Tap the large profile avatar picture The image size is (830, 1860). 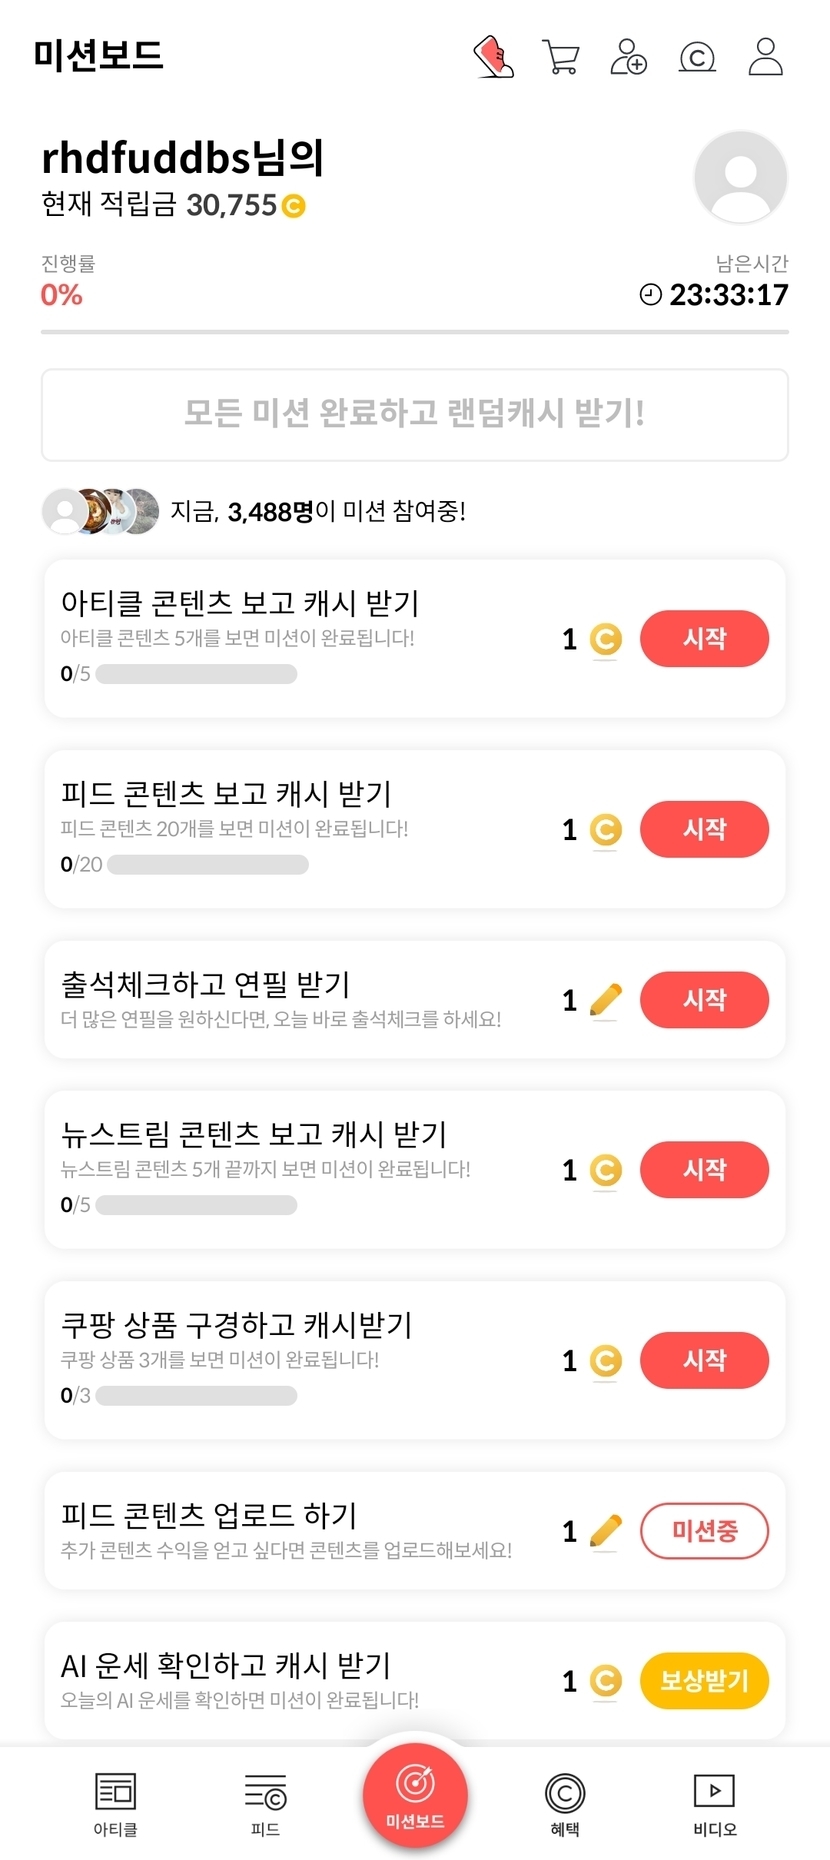pyautogui.click(x=740, y=177)
